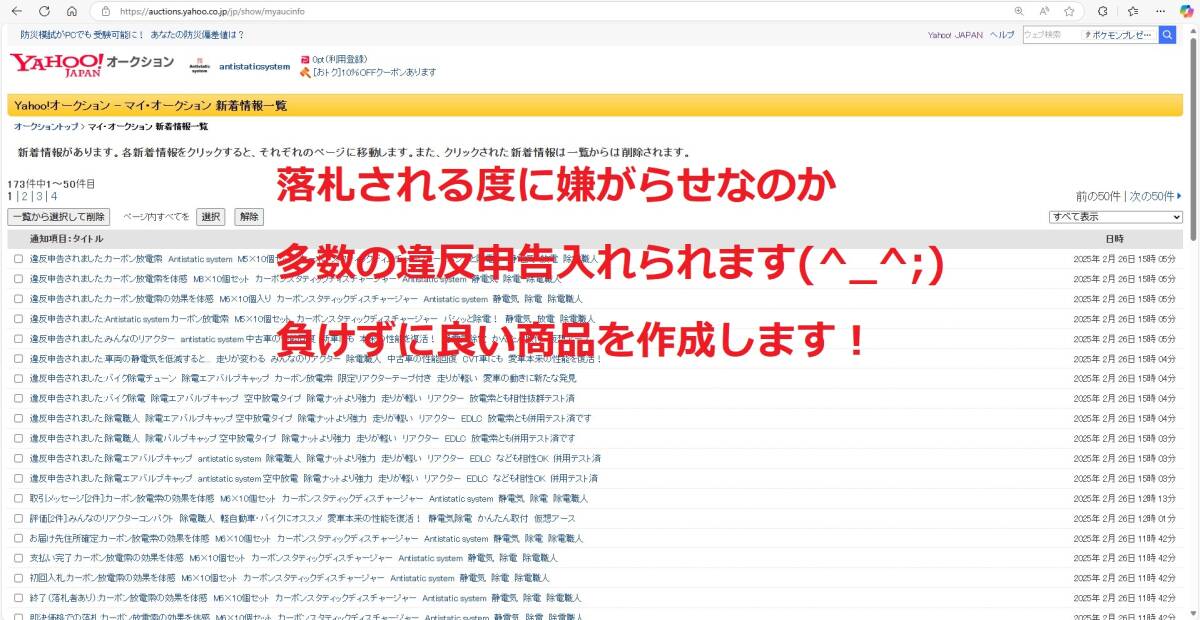The image size is (1200, 620).
Task: Click the 2025年 2月 26日 12時 13分 date cell
Action: pyautogui.click(x=1124, y=498)
